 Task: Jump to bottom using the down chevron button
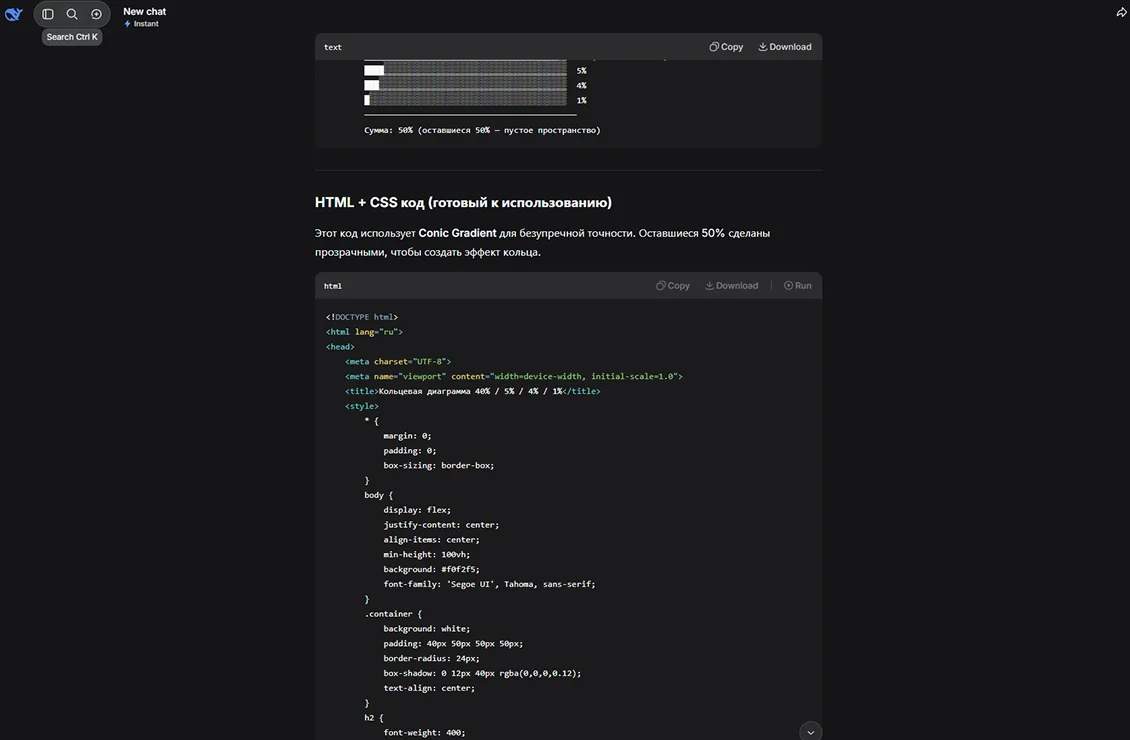(811, 731)
